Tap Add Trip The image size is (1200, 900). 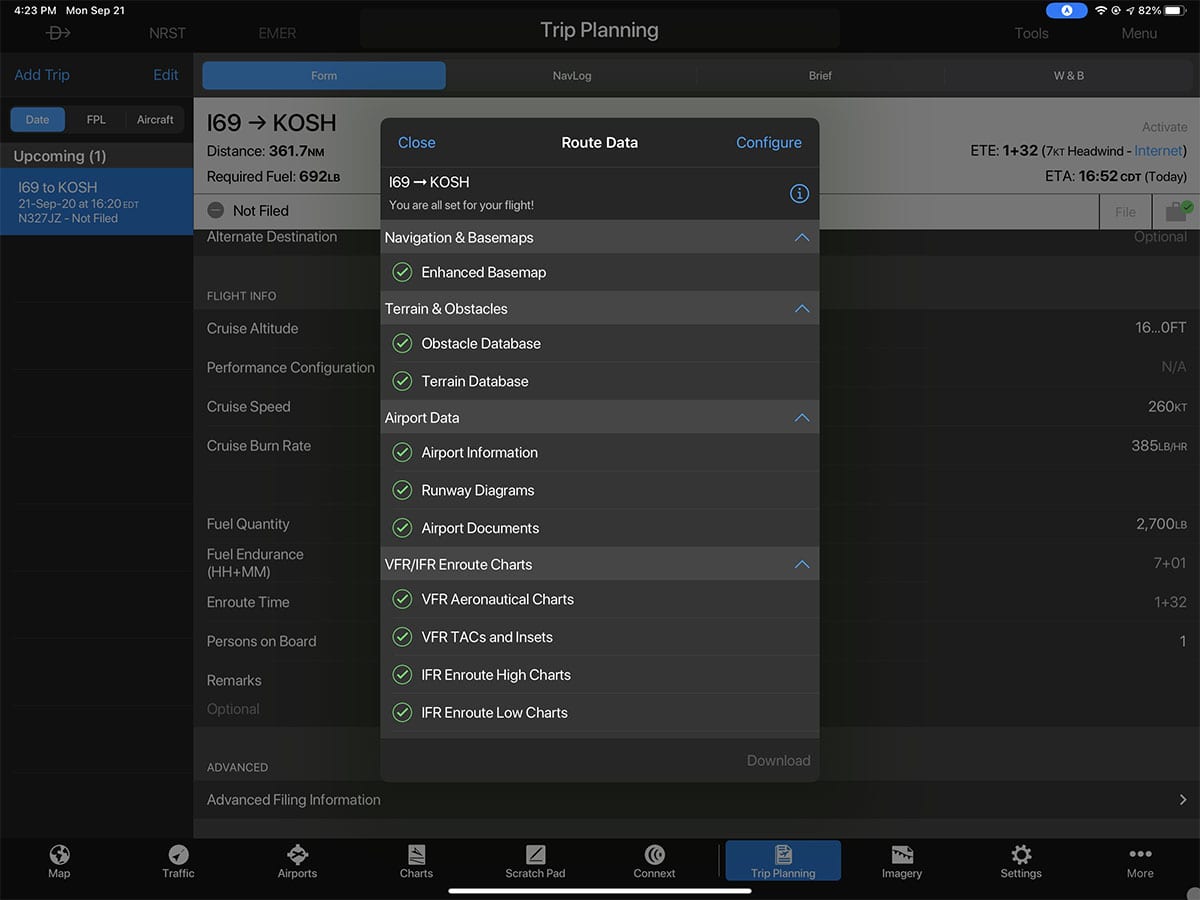(42, 75)
